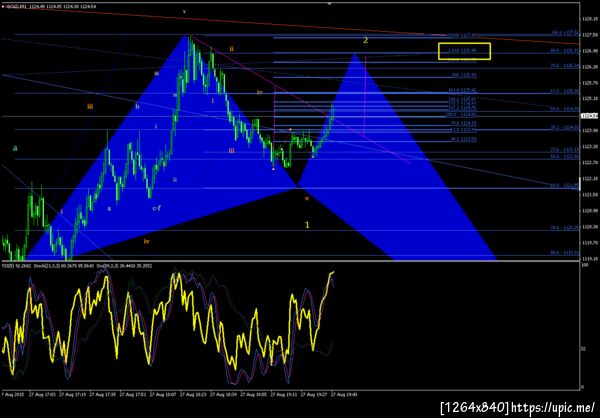Screen dimensions: 600x418
Task: Click the yellow wave label 1
Action: click(307, 225)
